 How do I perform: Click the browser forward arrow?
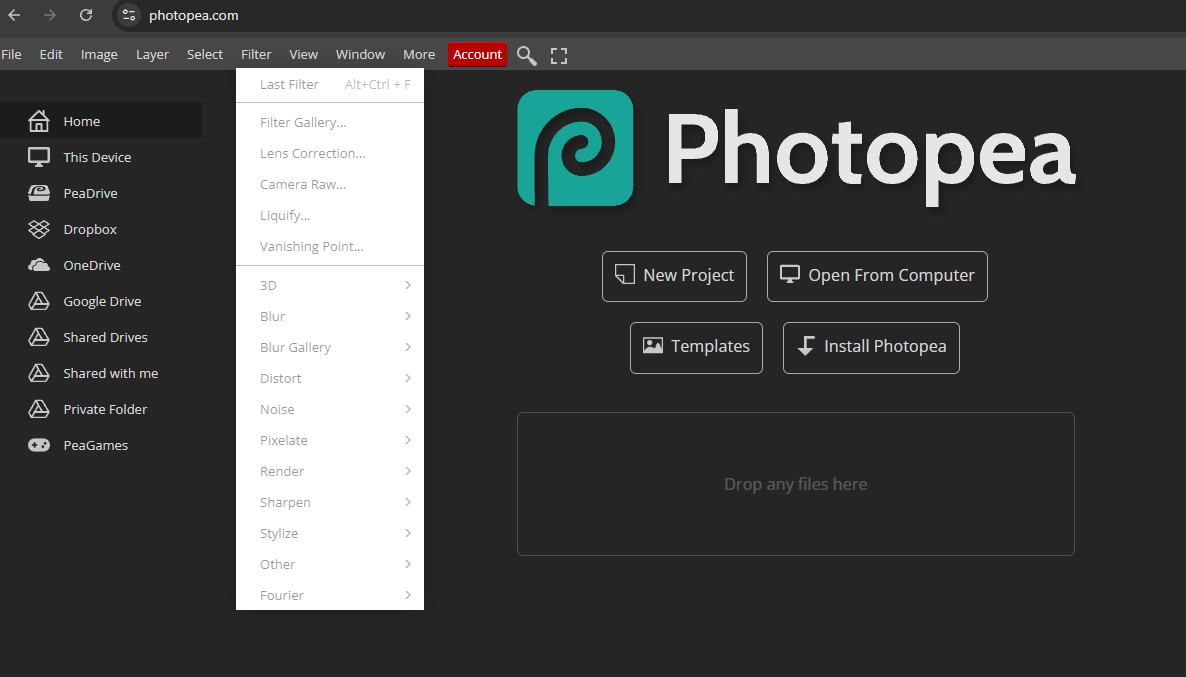coord(50,15)
